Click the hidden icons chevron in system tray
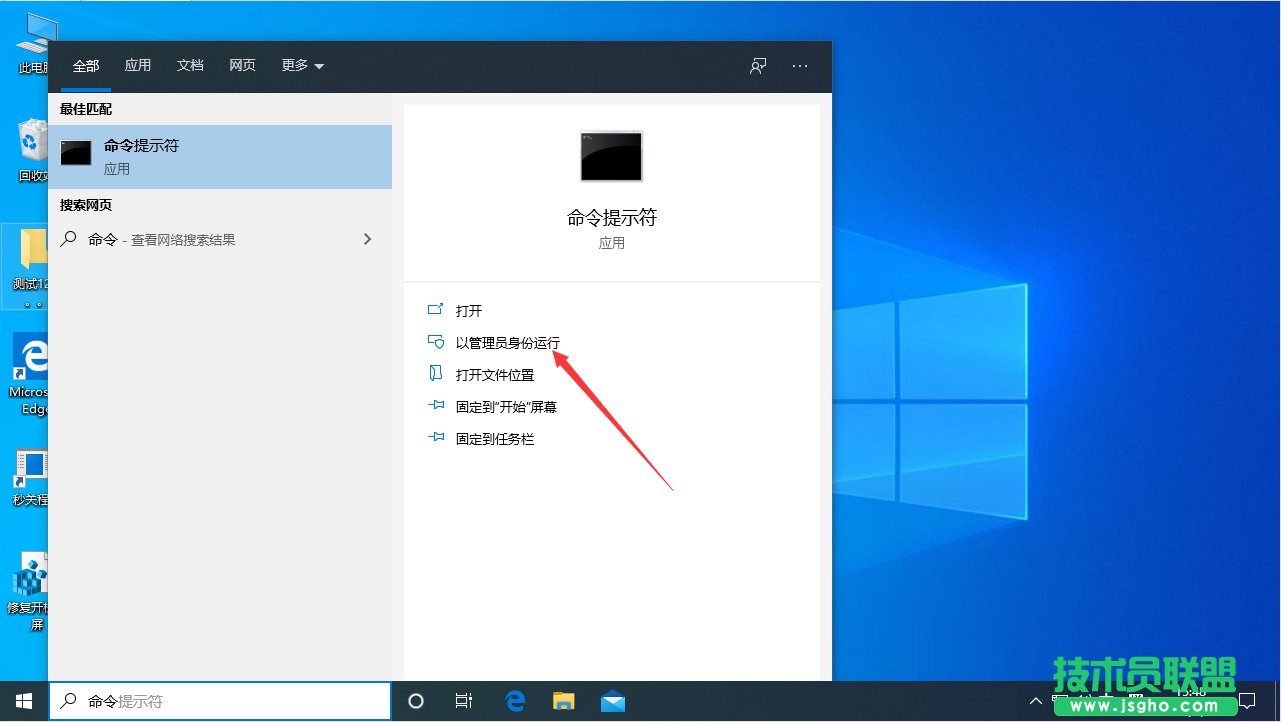 click(1036, 701)
